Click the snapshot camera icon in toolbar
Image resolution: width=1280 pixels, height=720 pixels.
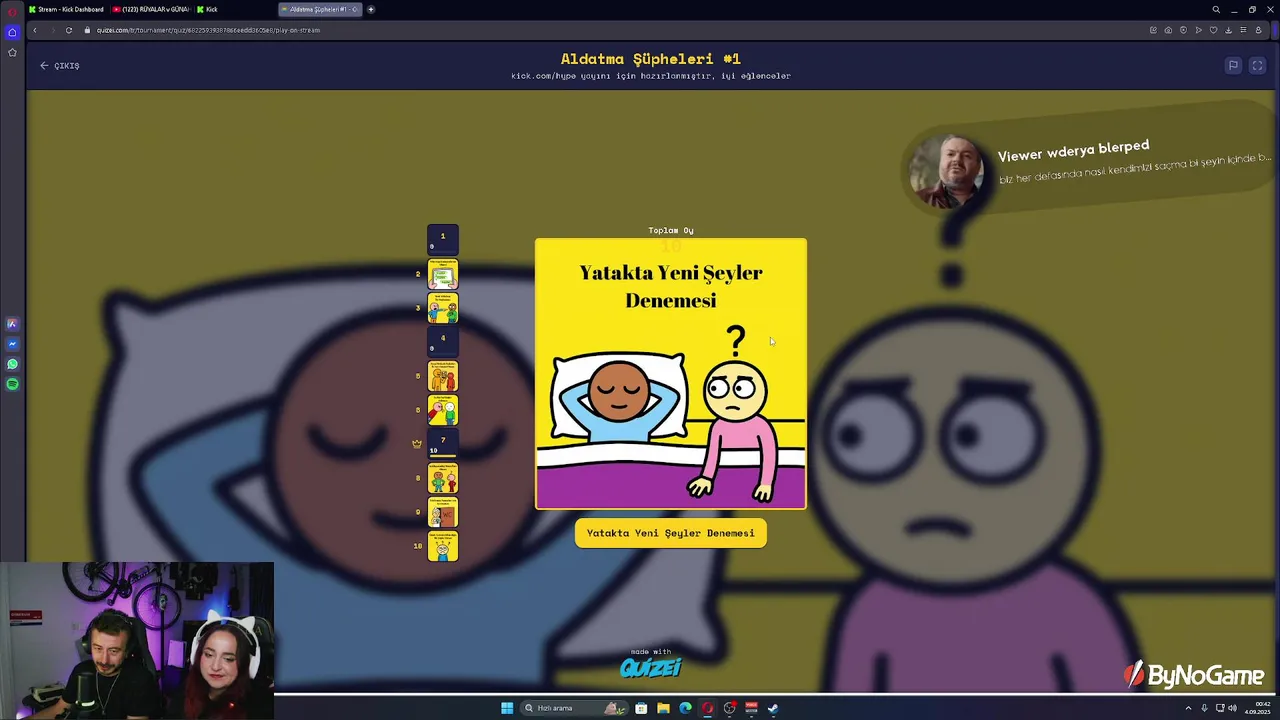pos(1168,30)
